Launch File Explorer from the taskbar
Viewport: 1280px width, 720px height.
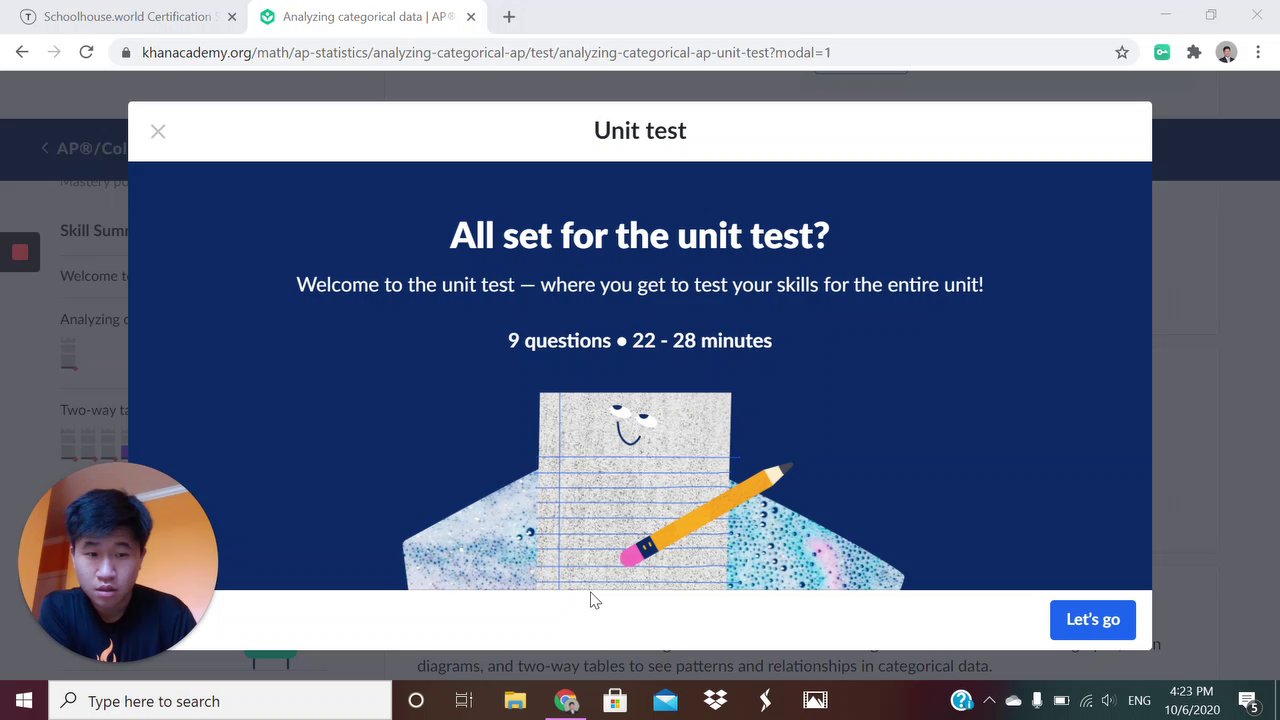515,701
